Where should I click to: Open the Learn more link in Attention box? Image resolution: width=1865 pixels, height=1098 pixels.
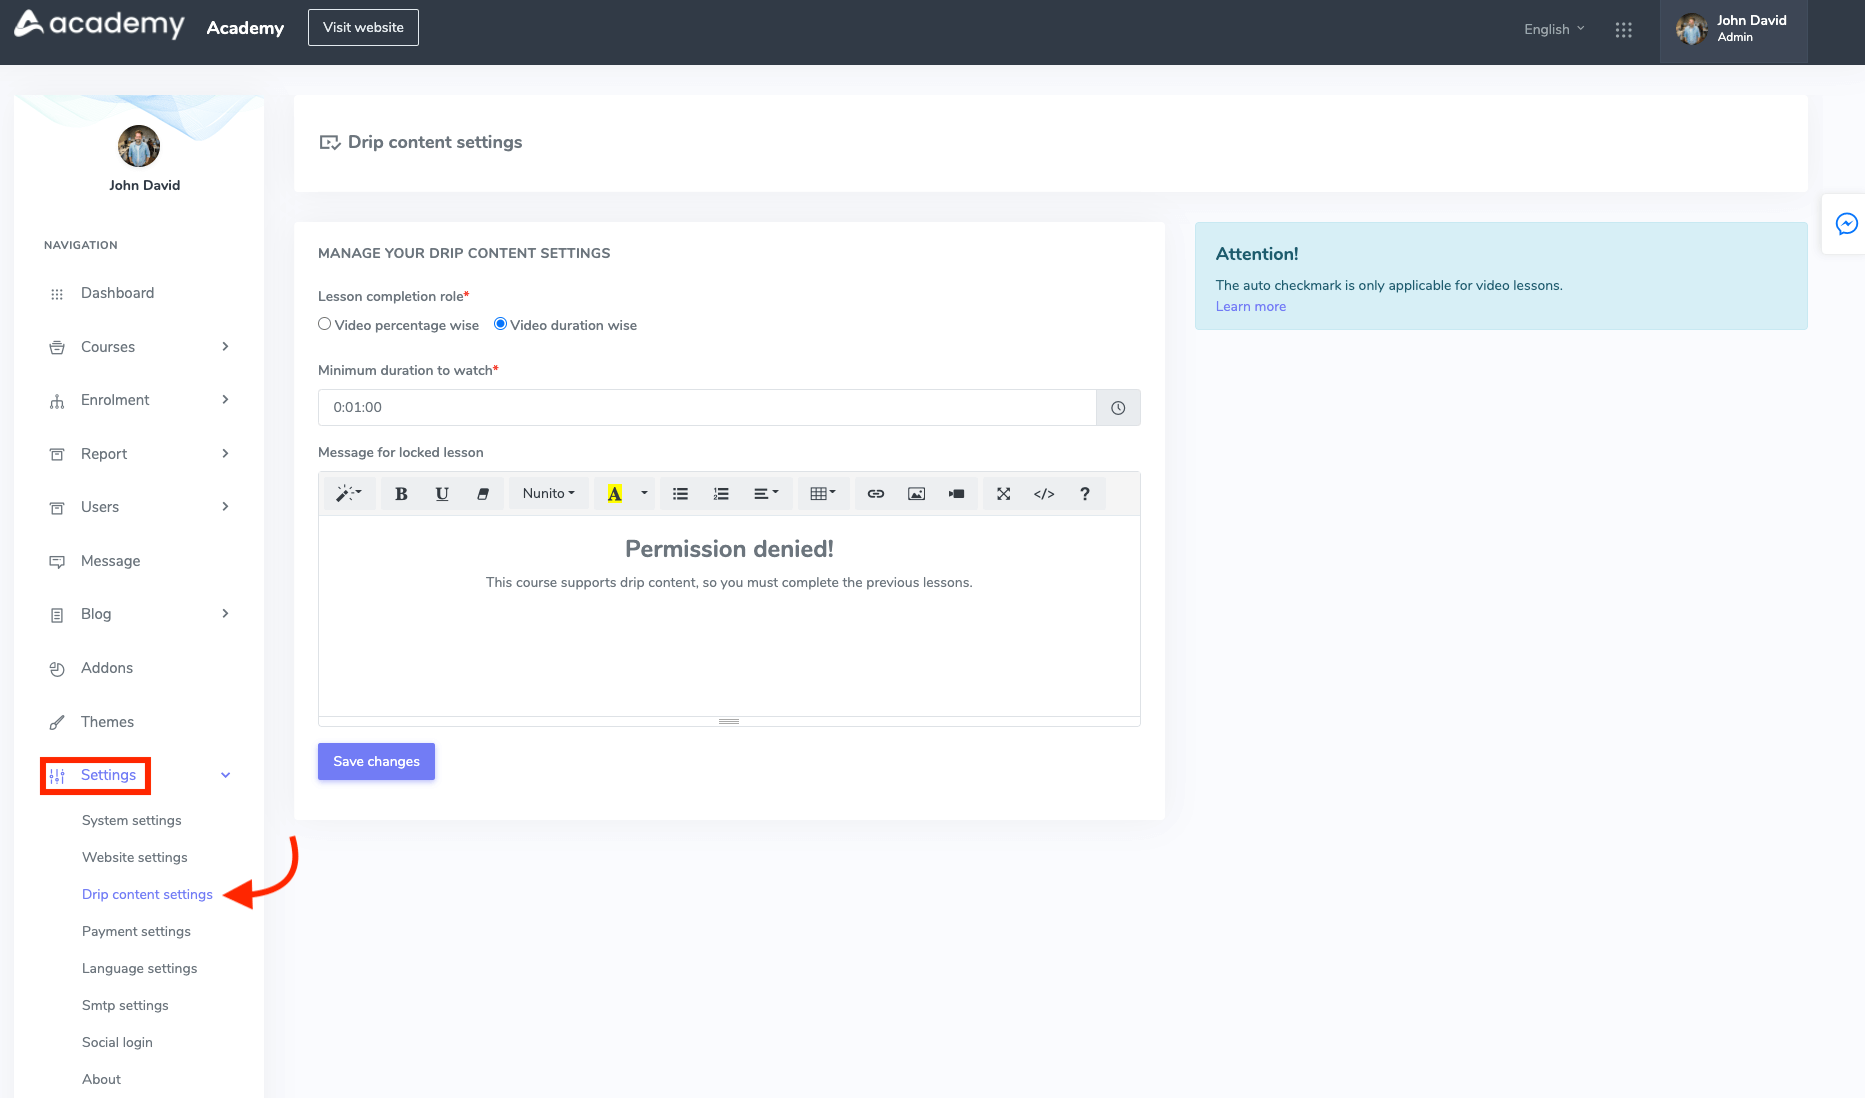click(1250, 306)
